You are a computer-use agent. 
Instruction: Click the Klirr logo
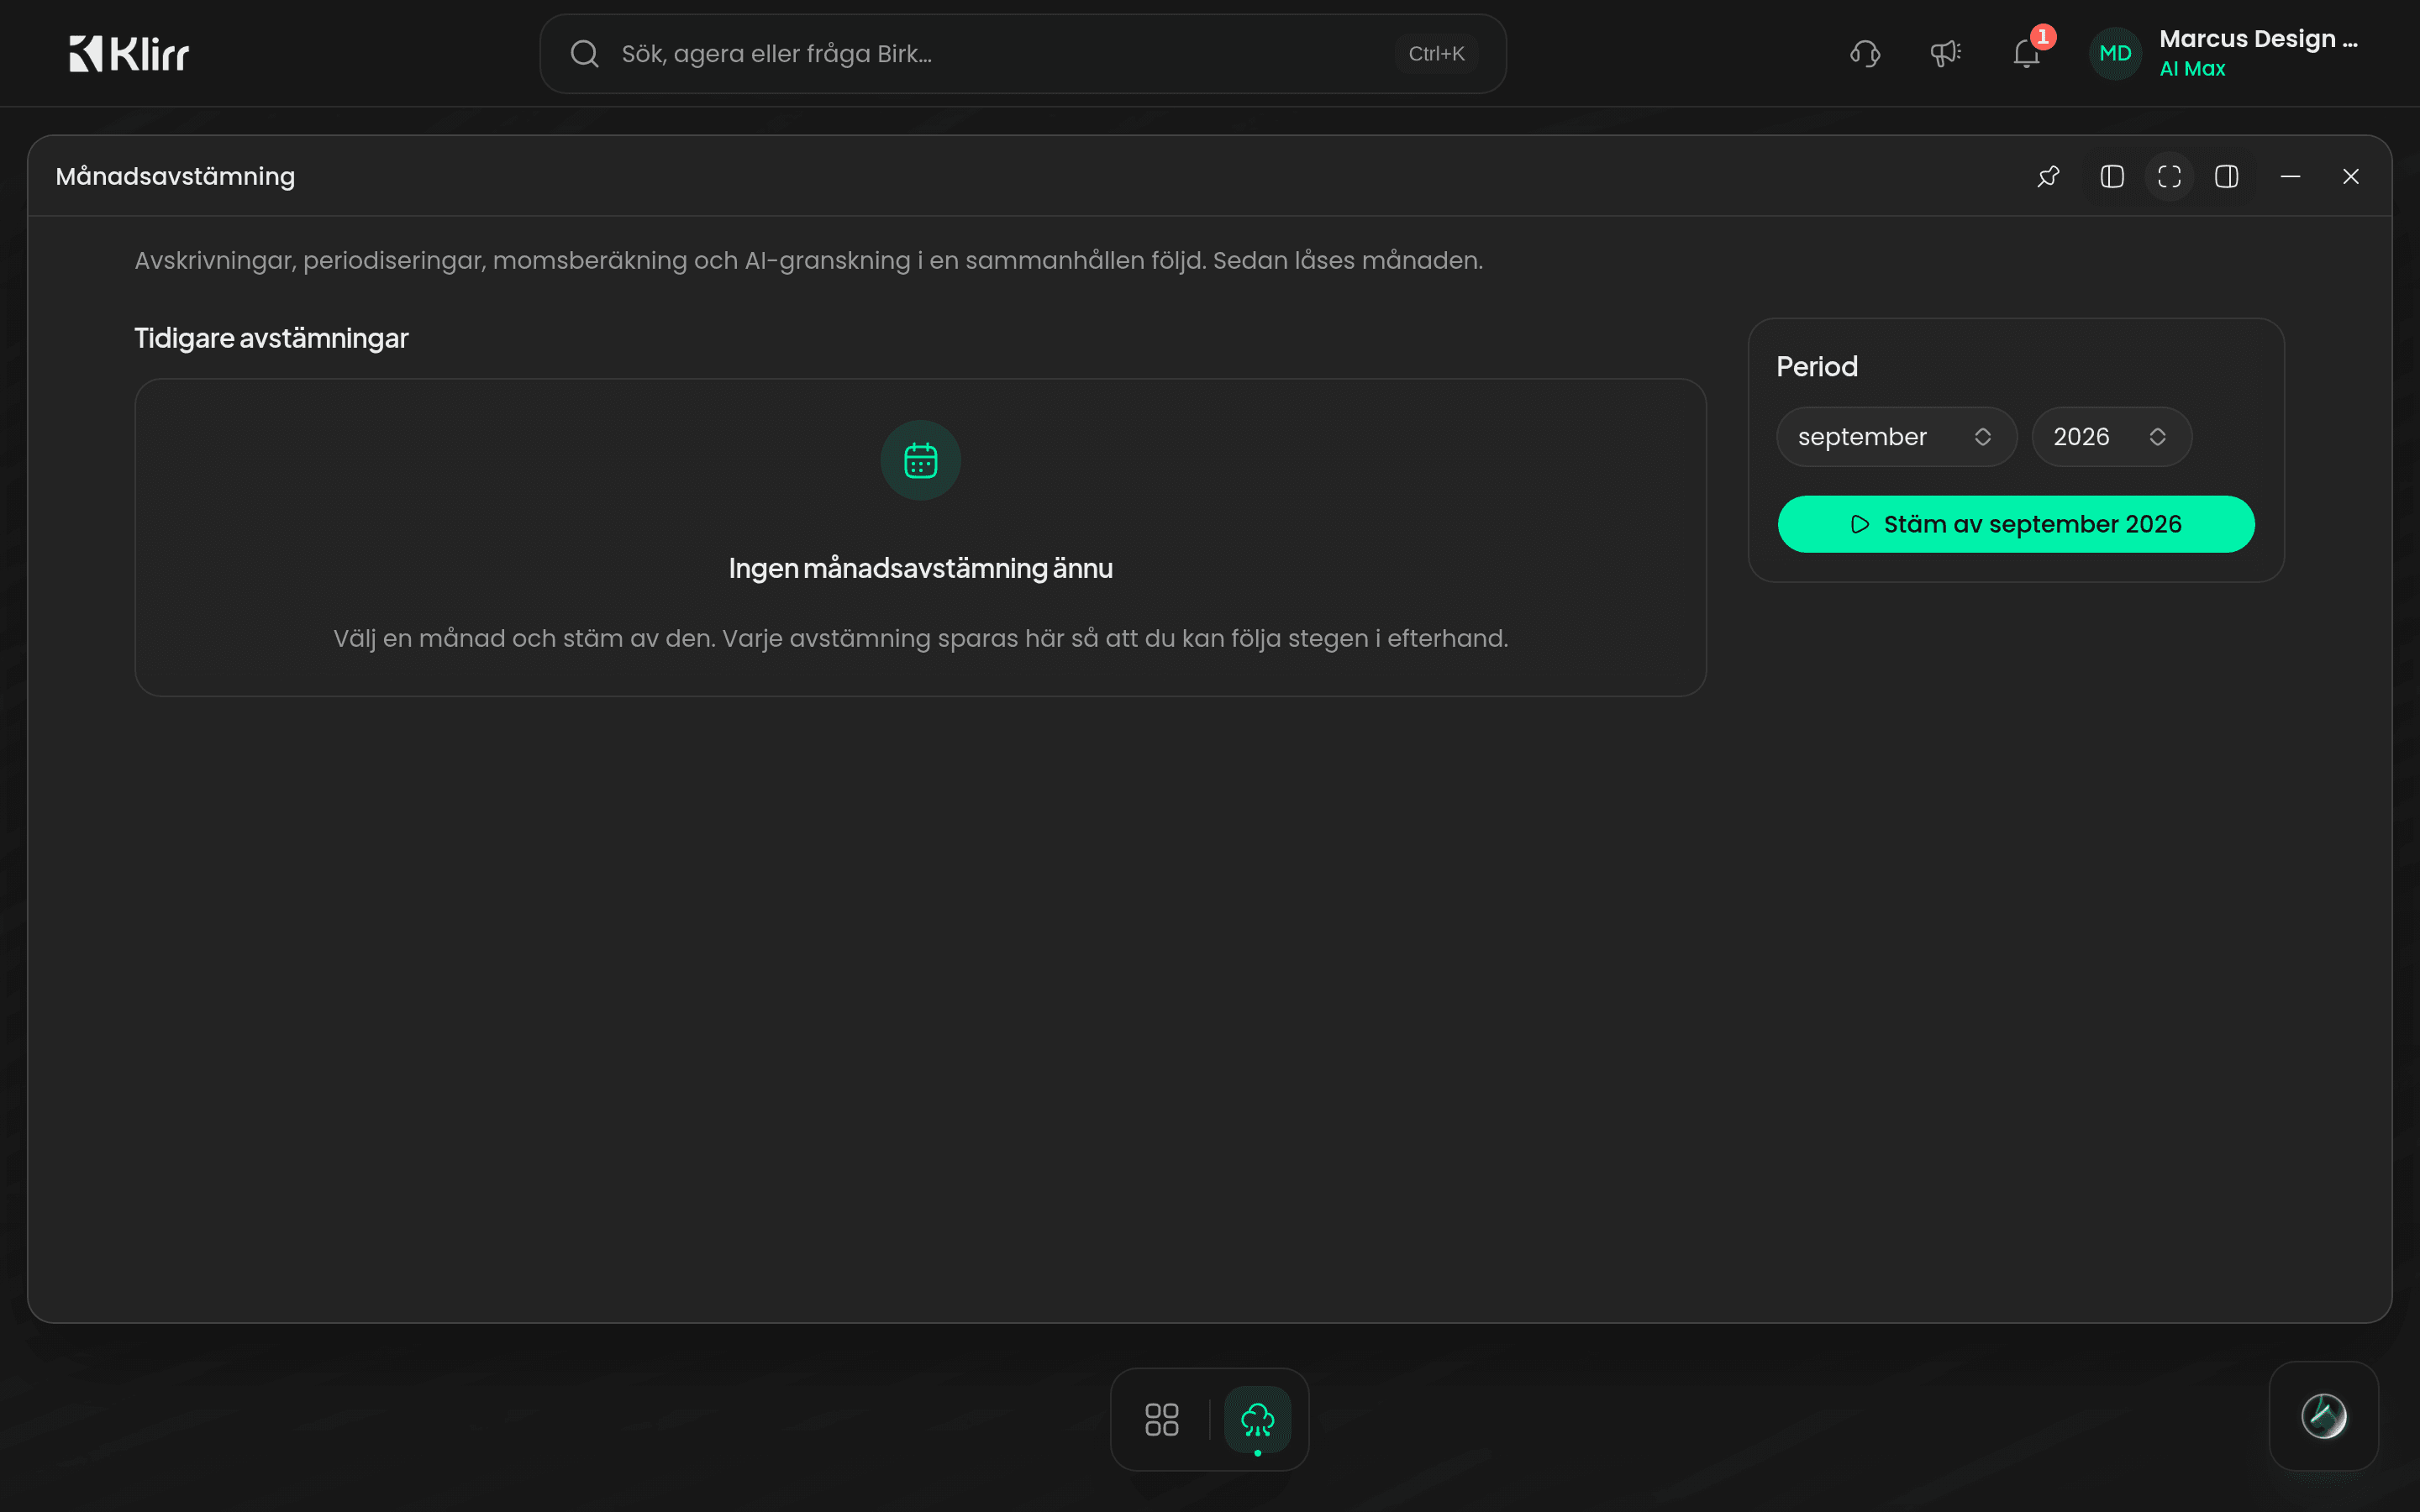click(x=129, y=54)
